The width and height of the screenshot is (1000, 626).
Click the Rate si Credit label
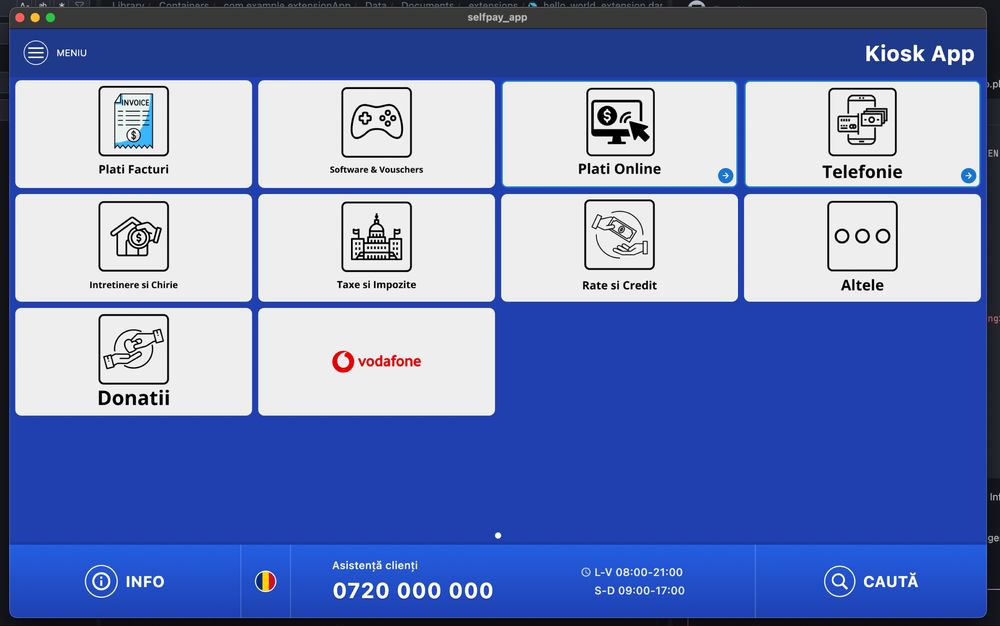tap(619, 286)
